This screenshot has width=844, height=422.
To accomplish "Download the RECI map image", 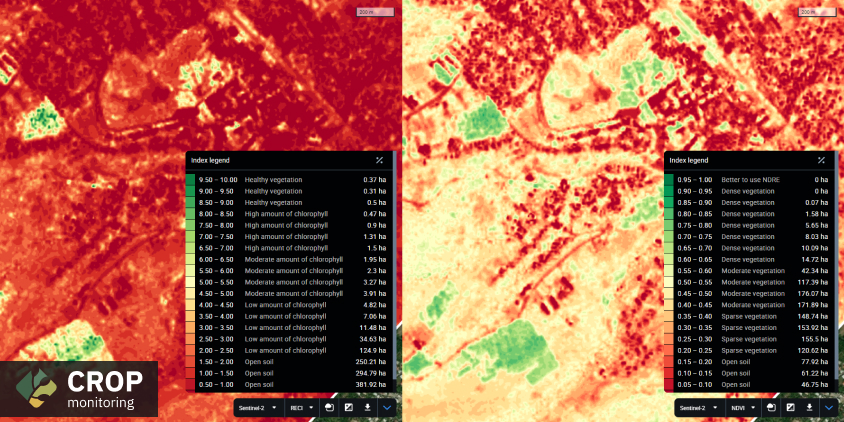I will [368, 407].
